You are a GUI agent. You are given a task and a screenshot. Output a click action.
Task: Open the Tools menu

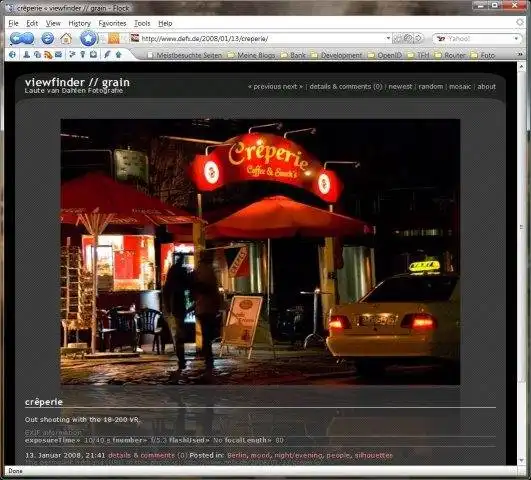[142, 23]
